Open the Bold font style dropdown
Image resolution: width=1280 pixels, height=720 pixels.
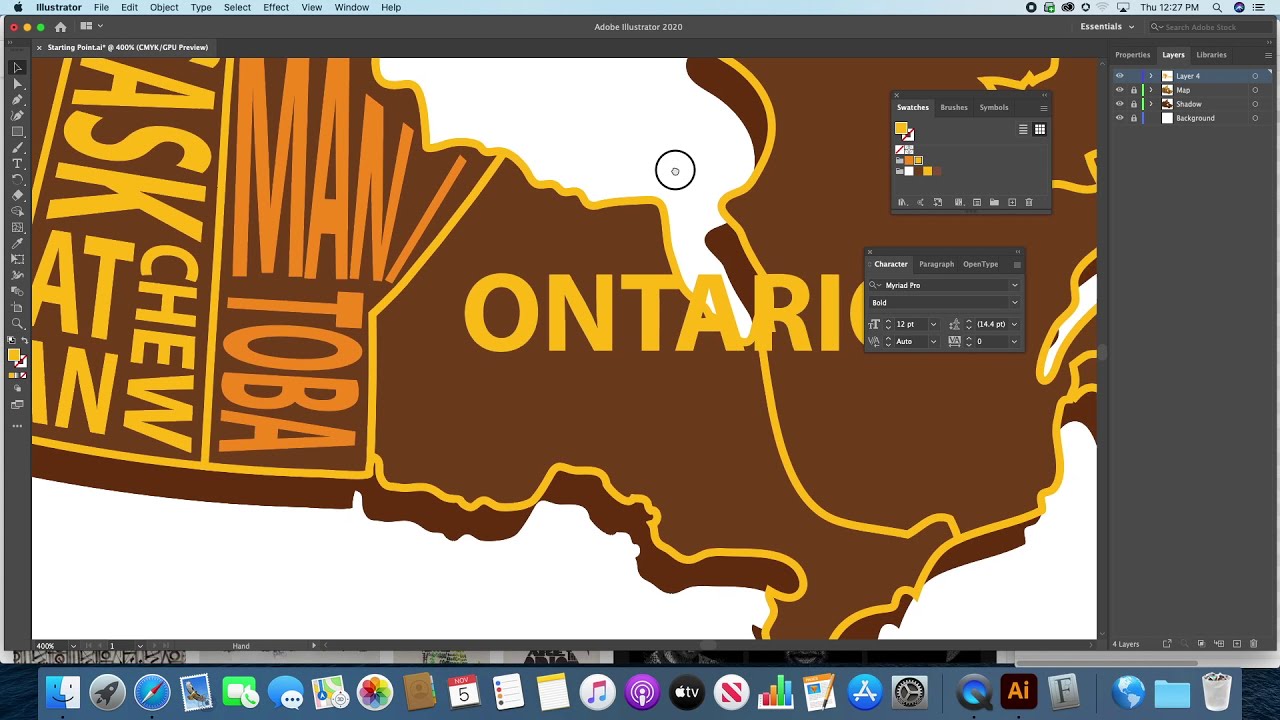[x=1014, y=303]
